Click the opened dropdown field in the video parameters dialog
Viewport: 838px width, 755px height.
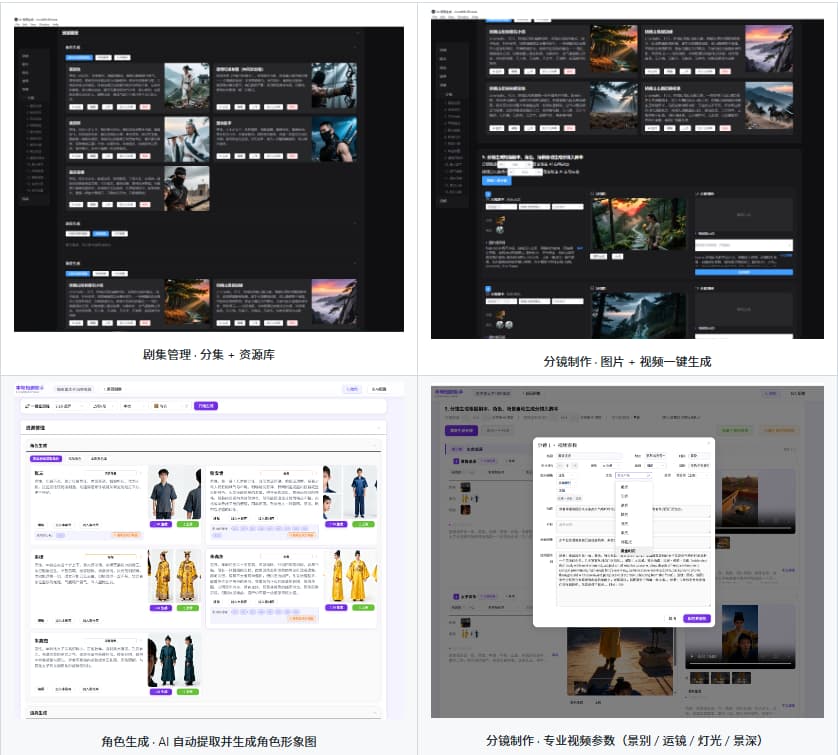(x=634, y=475)
